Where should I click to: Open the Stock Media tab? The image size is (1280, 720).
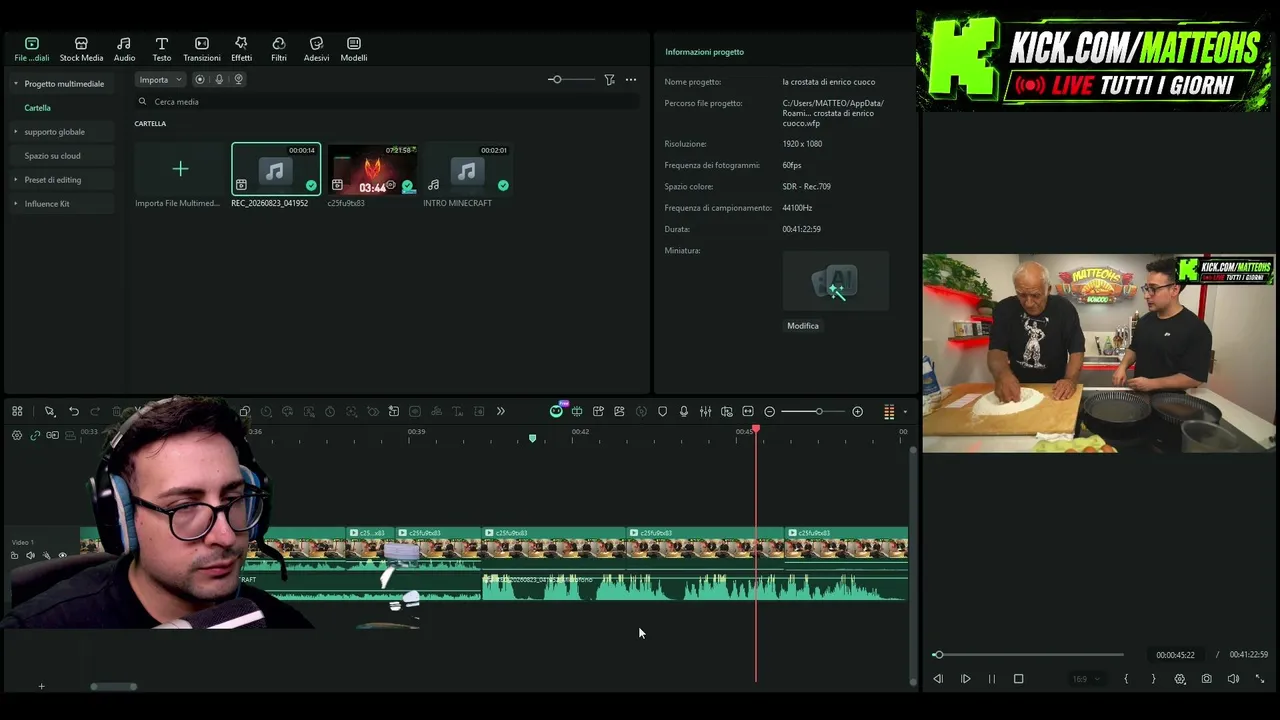pyautogui.click(x=81, y=49)
